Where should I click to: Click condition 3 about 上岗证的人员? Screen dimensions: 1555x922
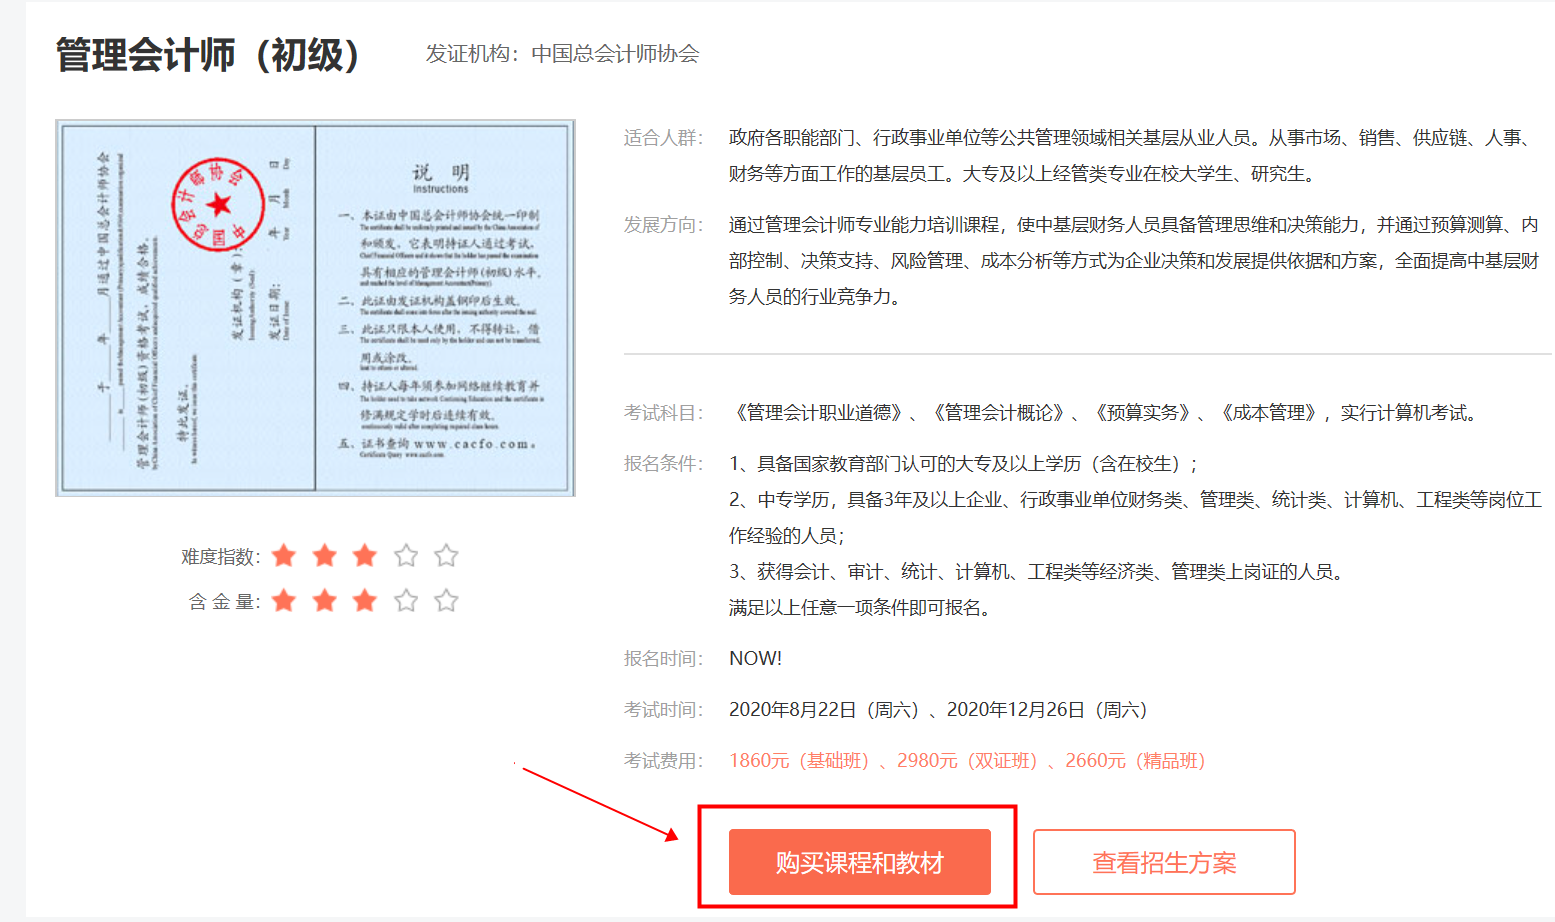tap(1038, 572)
